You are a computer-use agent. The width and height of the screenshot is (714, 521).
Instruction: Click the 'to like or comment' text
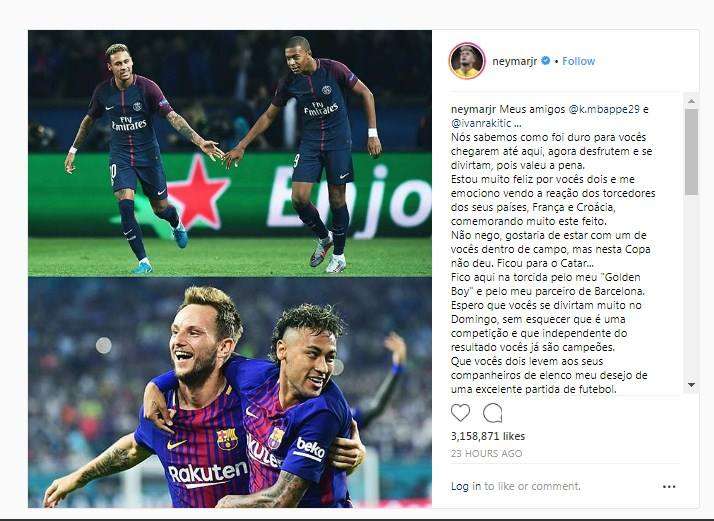532,486
